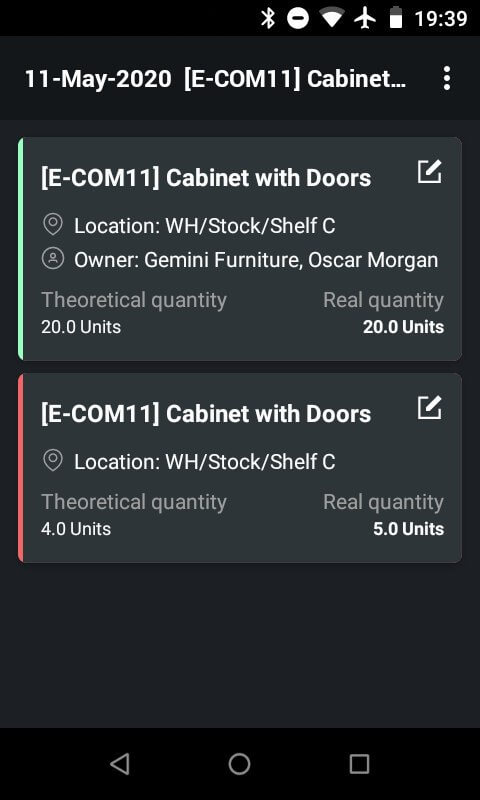Tap the Android recent apps square button
Image resolution: width=480 pixels, height=800 pixels.
coord(359,764)
